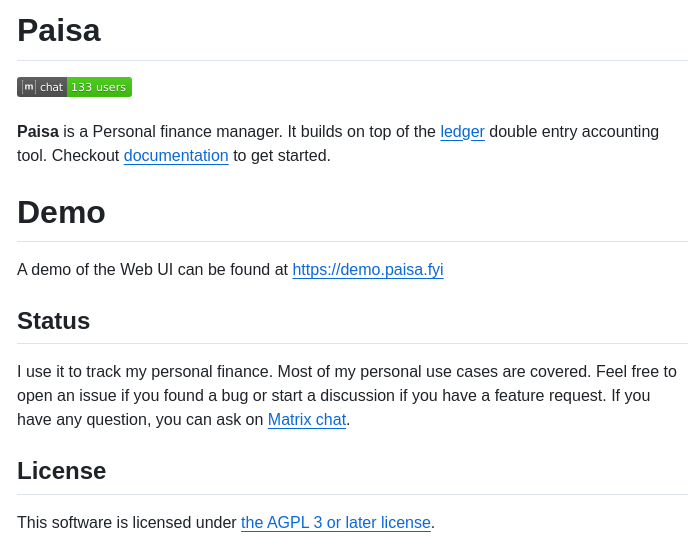Click the green "133 users" badge

pos(99,87)
